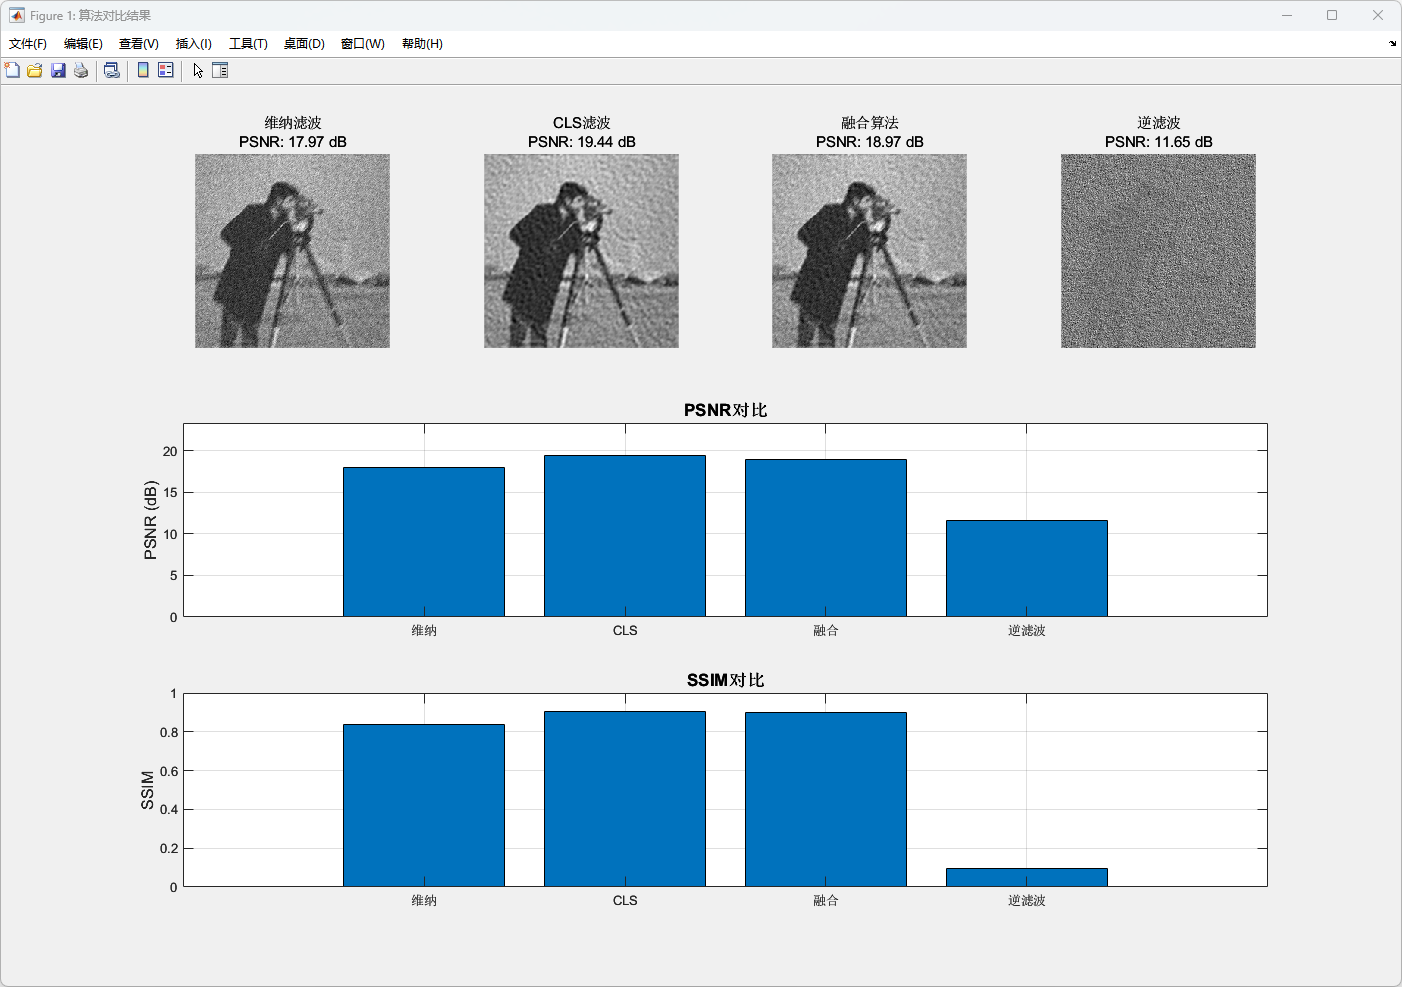Toggle the Insert Colorbar button
The height and width of the screenshot is (987, 1402).
click(x=143, y=70)
